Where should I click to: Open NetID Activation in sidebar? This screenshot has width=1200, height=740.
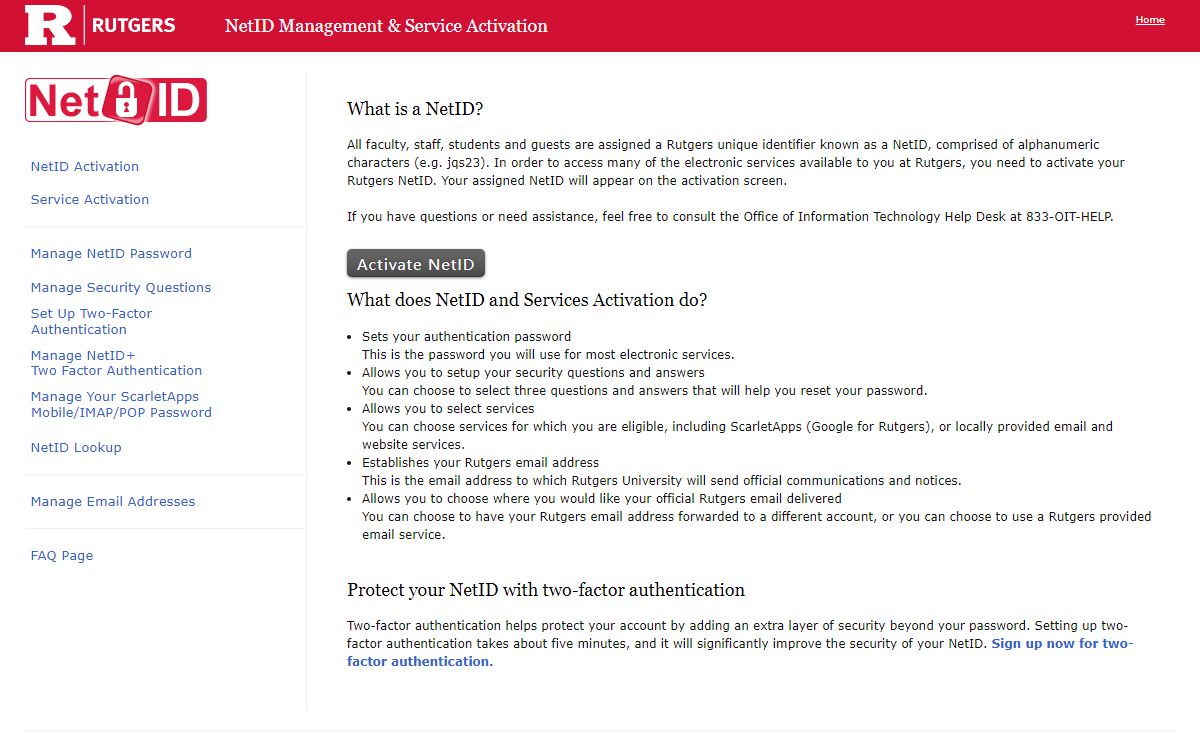[x=85, y=167]
